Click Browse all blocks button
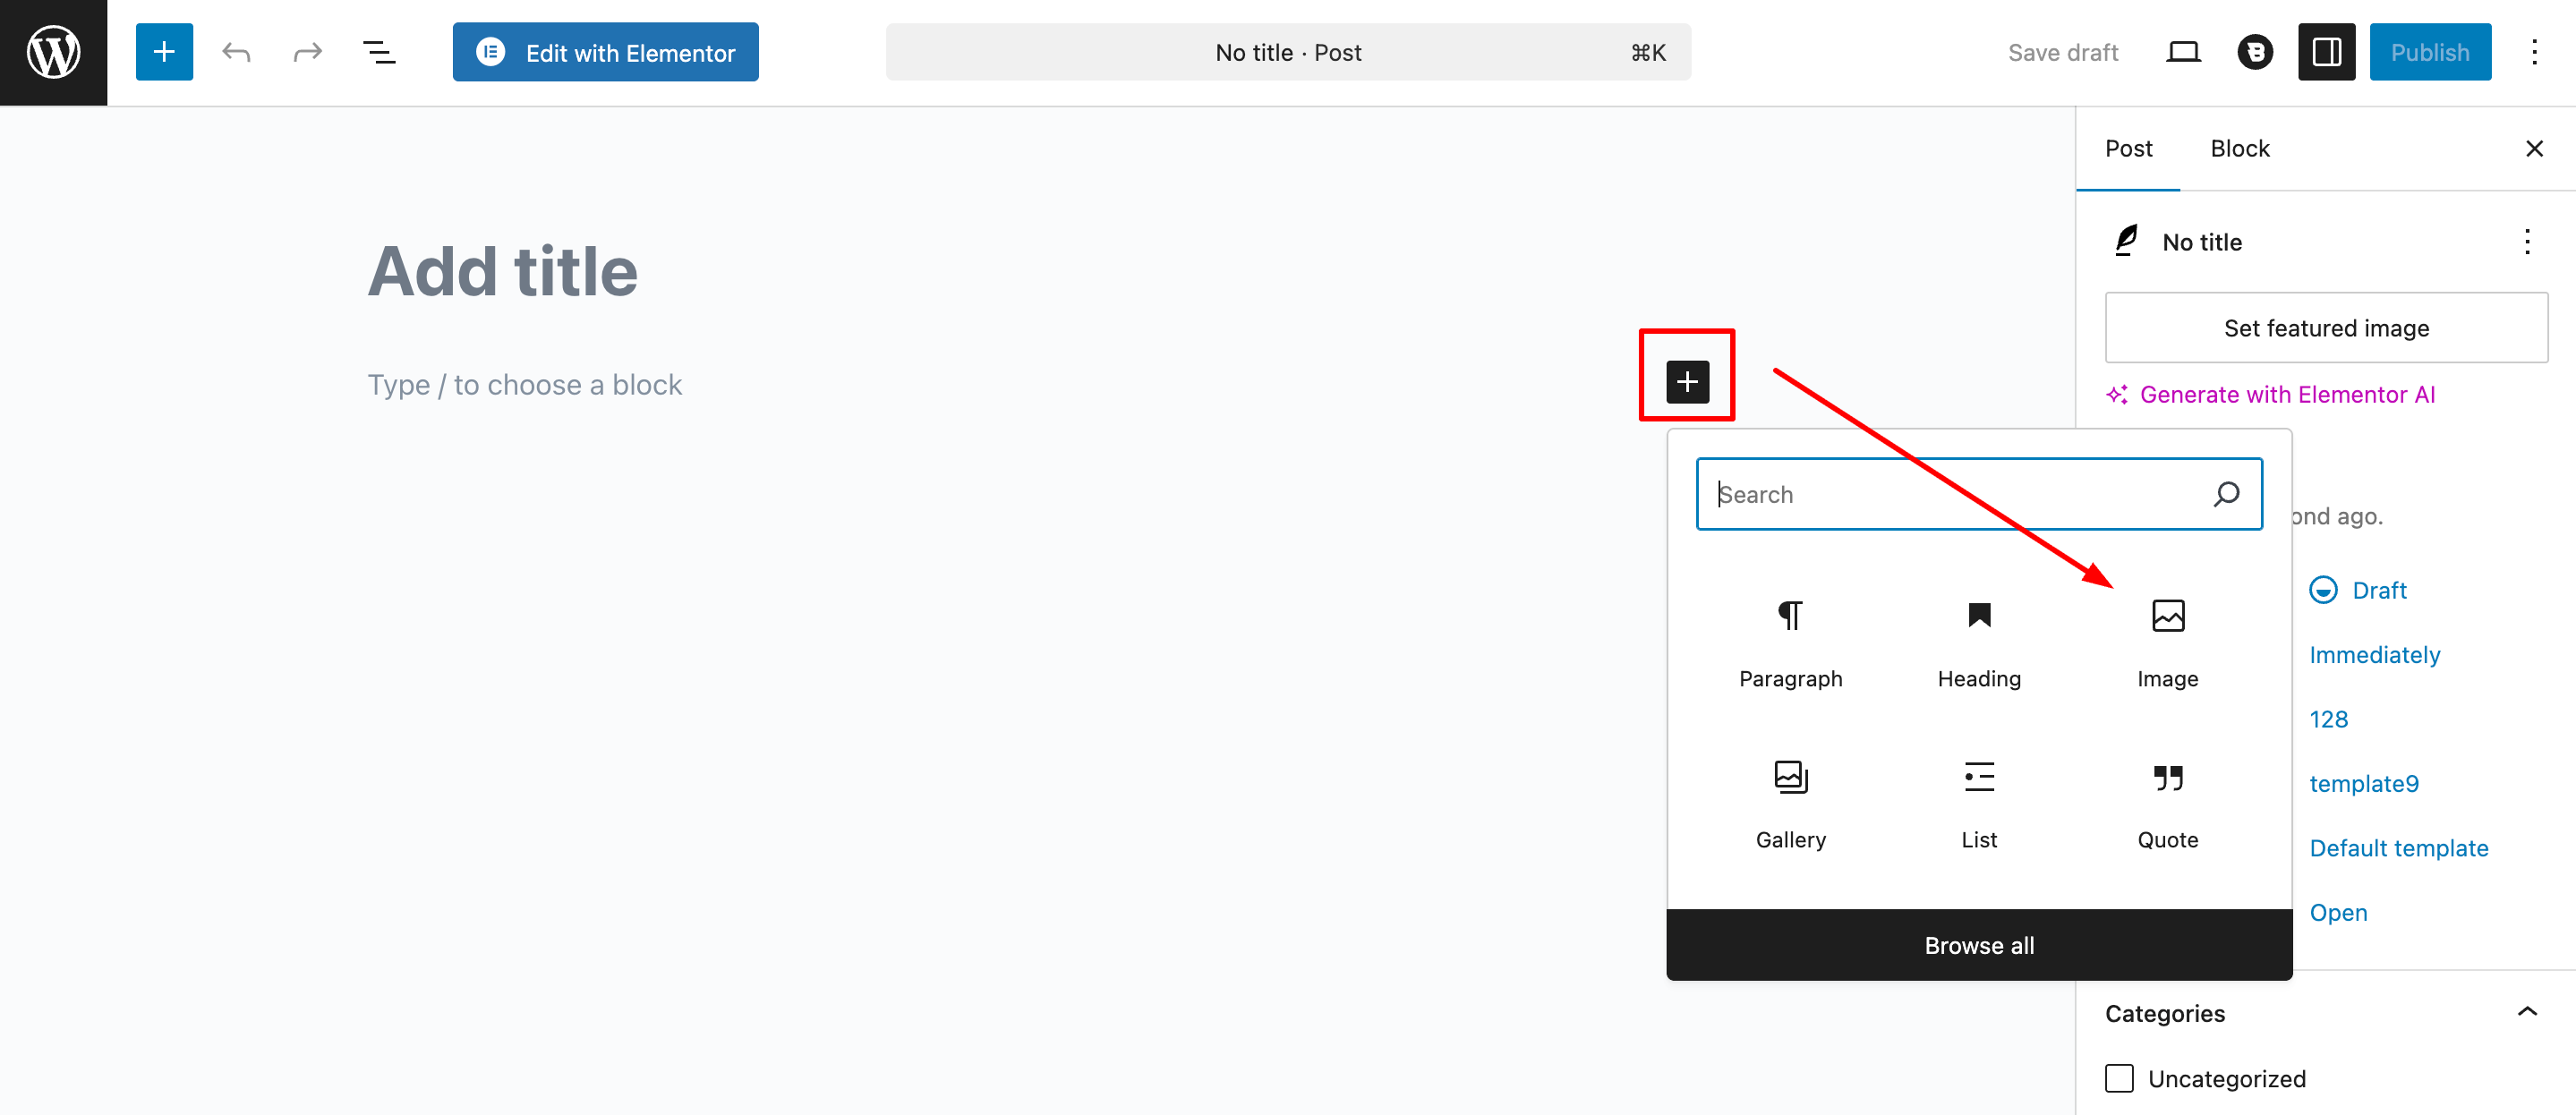Viewport: 2576px width, 1115px height. [x=1978, y=945]
